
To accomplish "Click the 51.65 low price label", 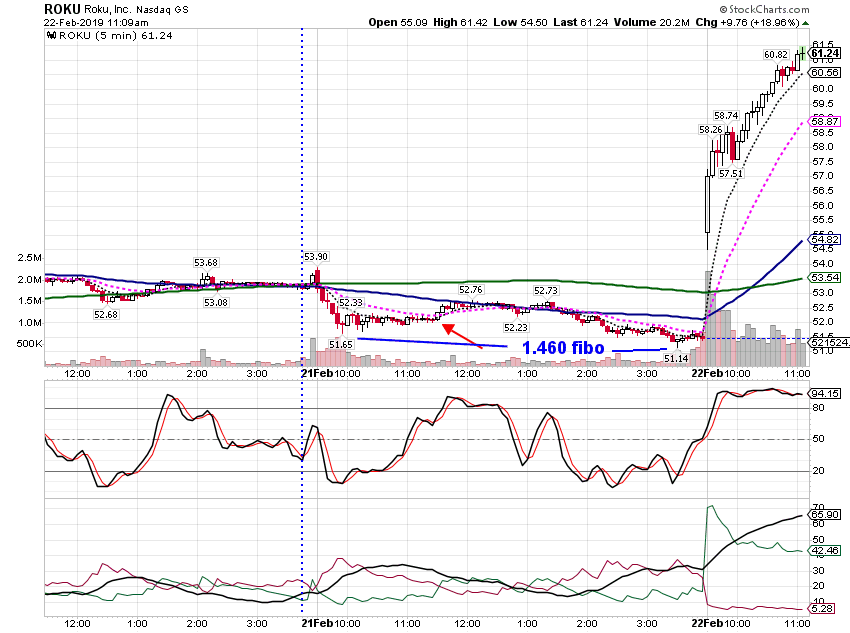I will [340, 345].
